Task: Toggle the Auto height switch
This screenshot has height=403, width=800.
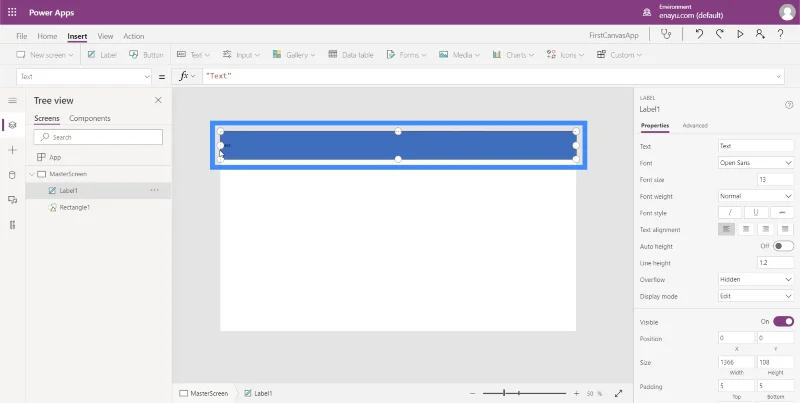Action: click(x=783, y=246)
